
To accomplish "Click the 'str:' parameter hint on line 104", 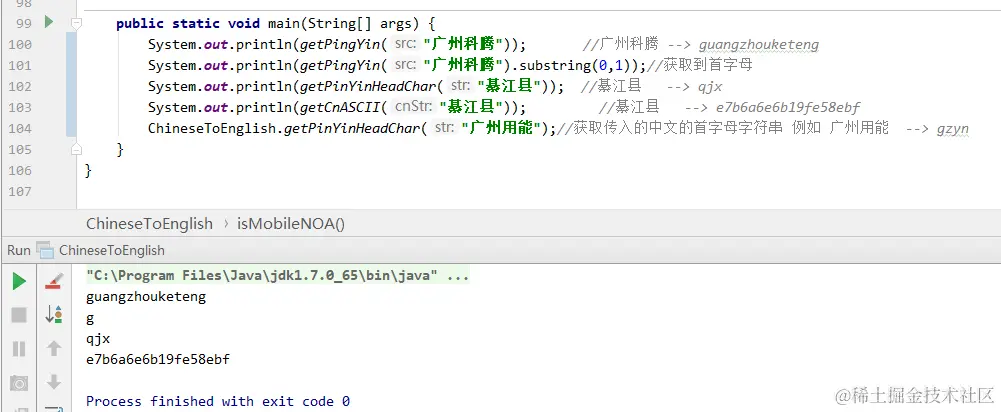I will point(444,127).
